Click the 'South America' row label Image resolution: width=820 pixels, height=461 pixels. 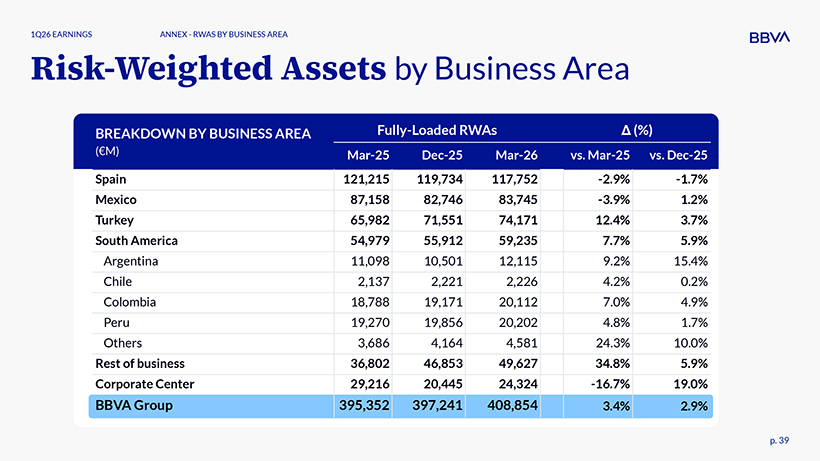click(x=136, y=240)
